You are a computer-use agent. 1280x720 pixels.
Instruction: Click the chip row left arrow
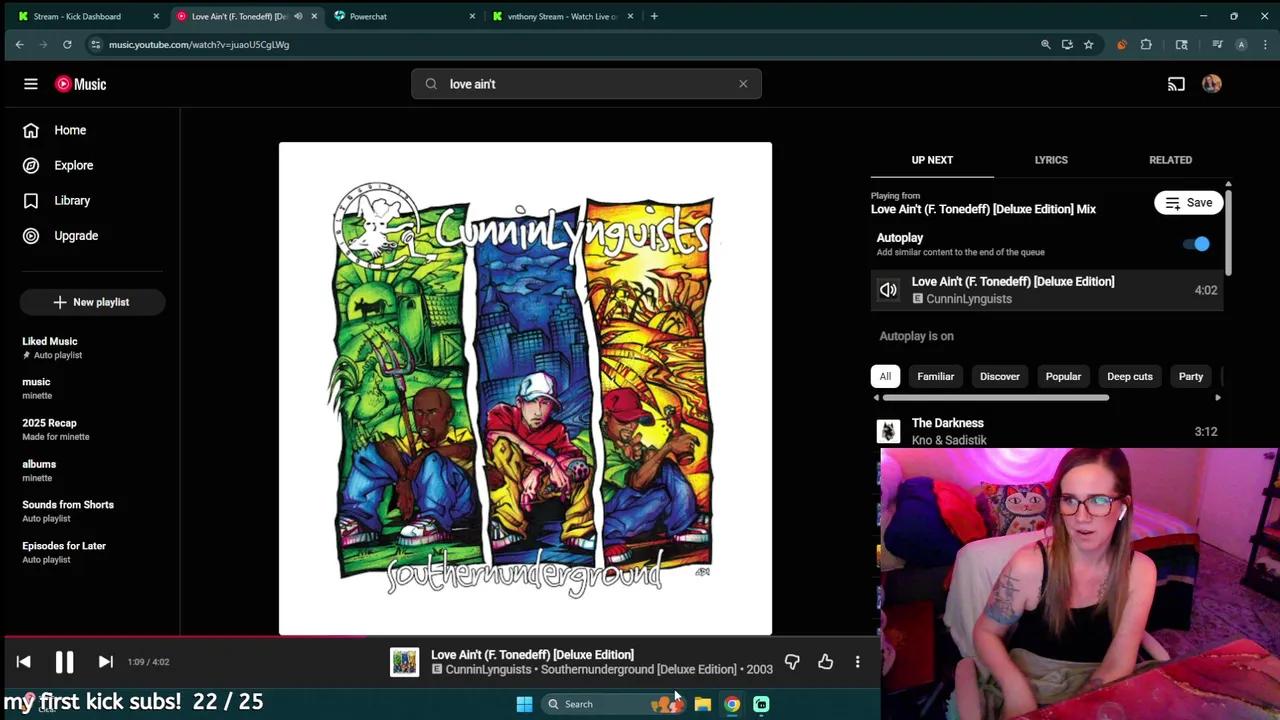[x=877, y=398]
